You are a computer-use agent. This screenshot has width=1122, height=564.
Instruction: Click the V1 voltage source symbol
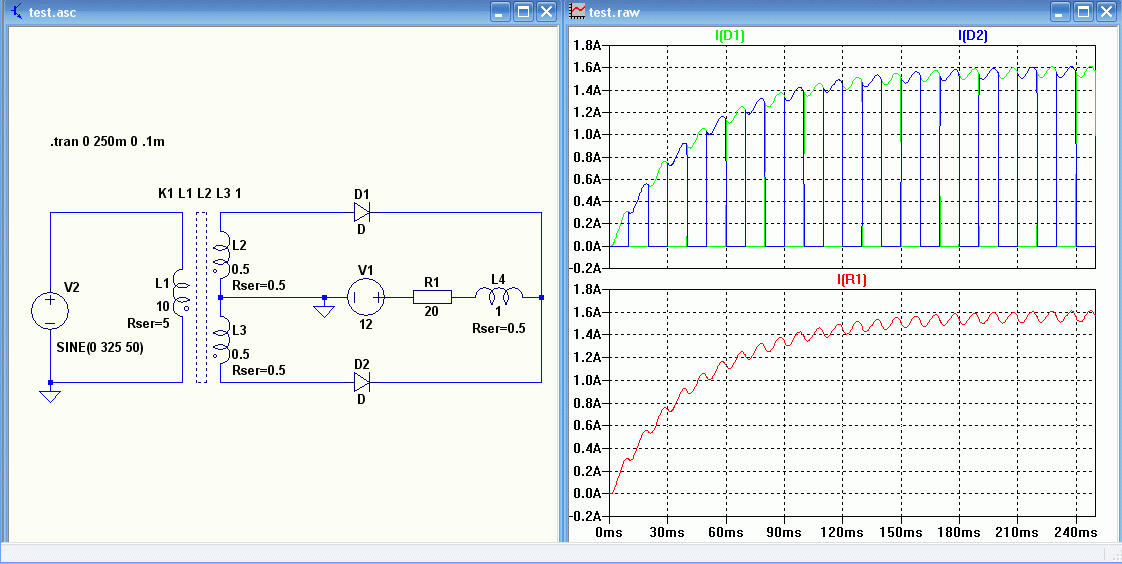coord(366,297)
